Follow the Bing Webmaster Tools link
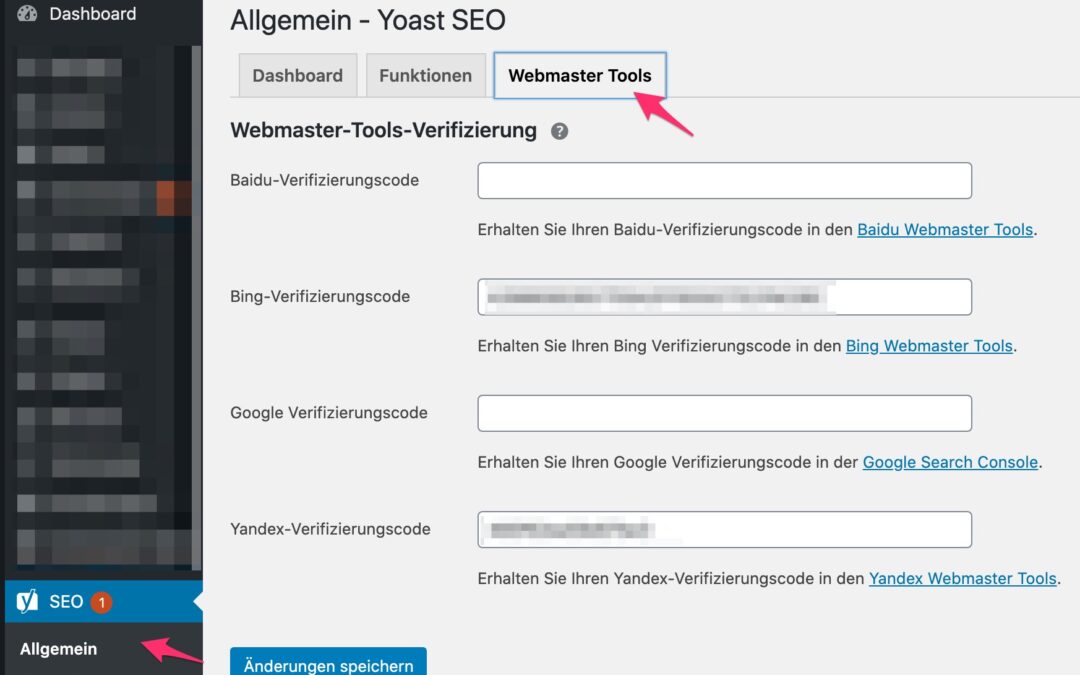1080x675 pixels. click(x=929, y=346)
